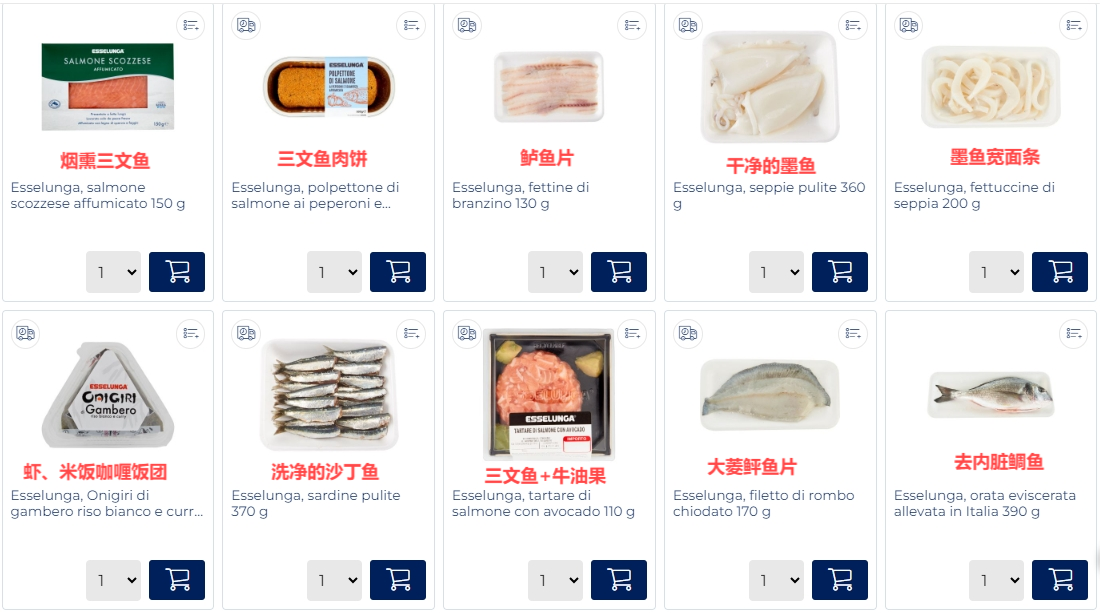1100x613 pixels.
Task: Add filetto di rombo chiodato to cart
Action: click(840, 579)
